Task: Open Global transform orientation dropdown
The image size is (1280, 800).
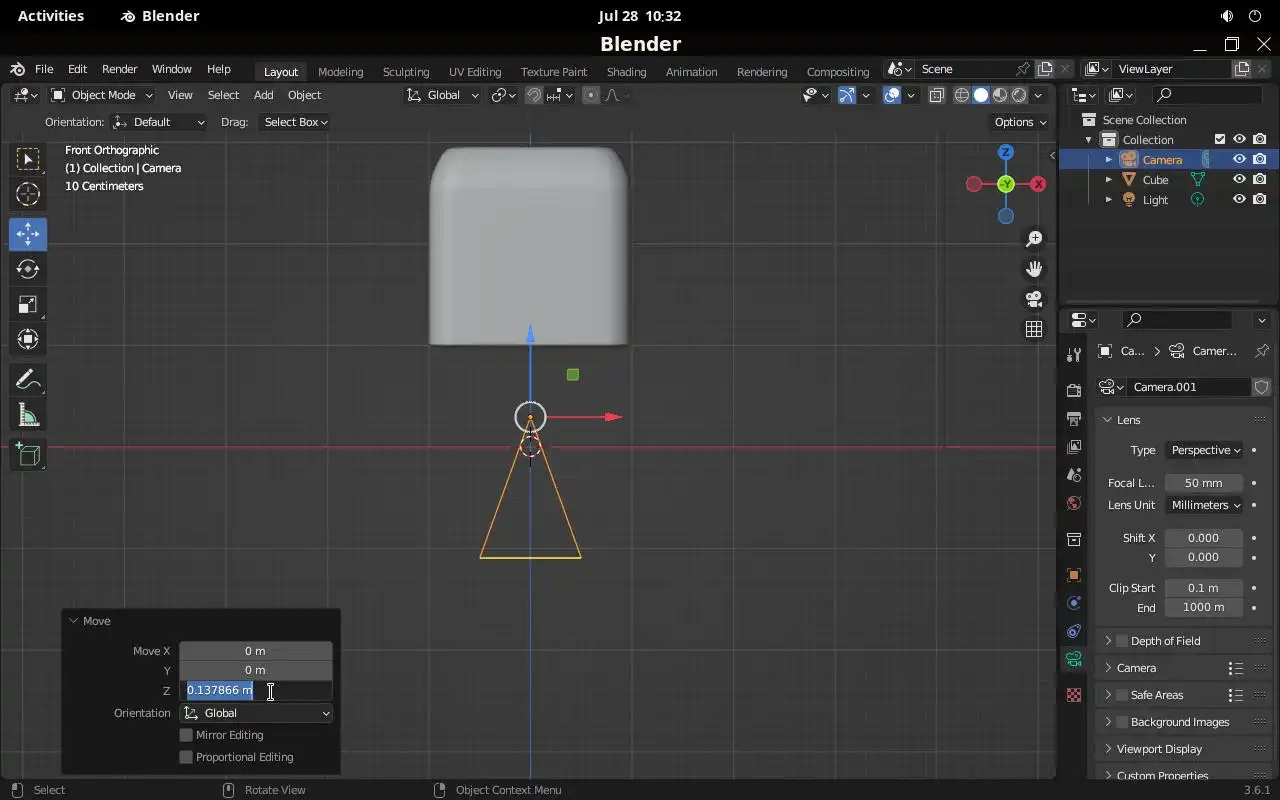Action: coord(442,95)
